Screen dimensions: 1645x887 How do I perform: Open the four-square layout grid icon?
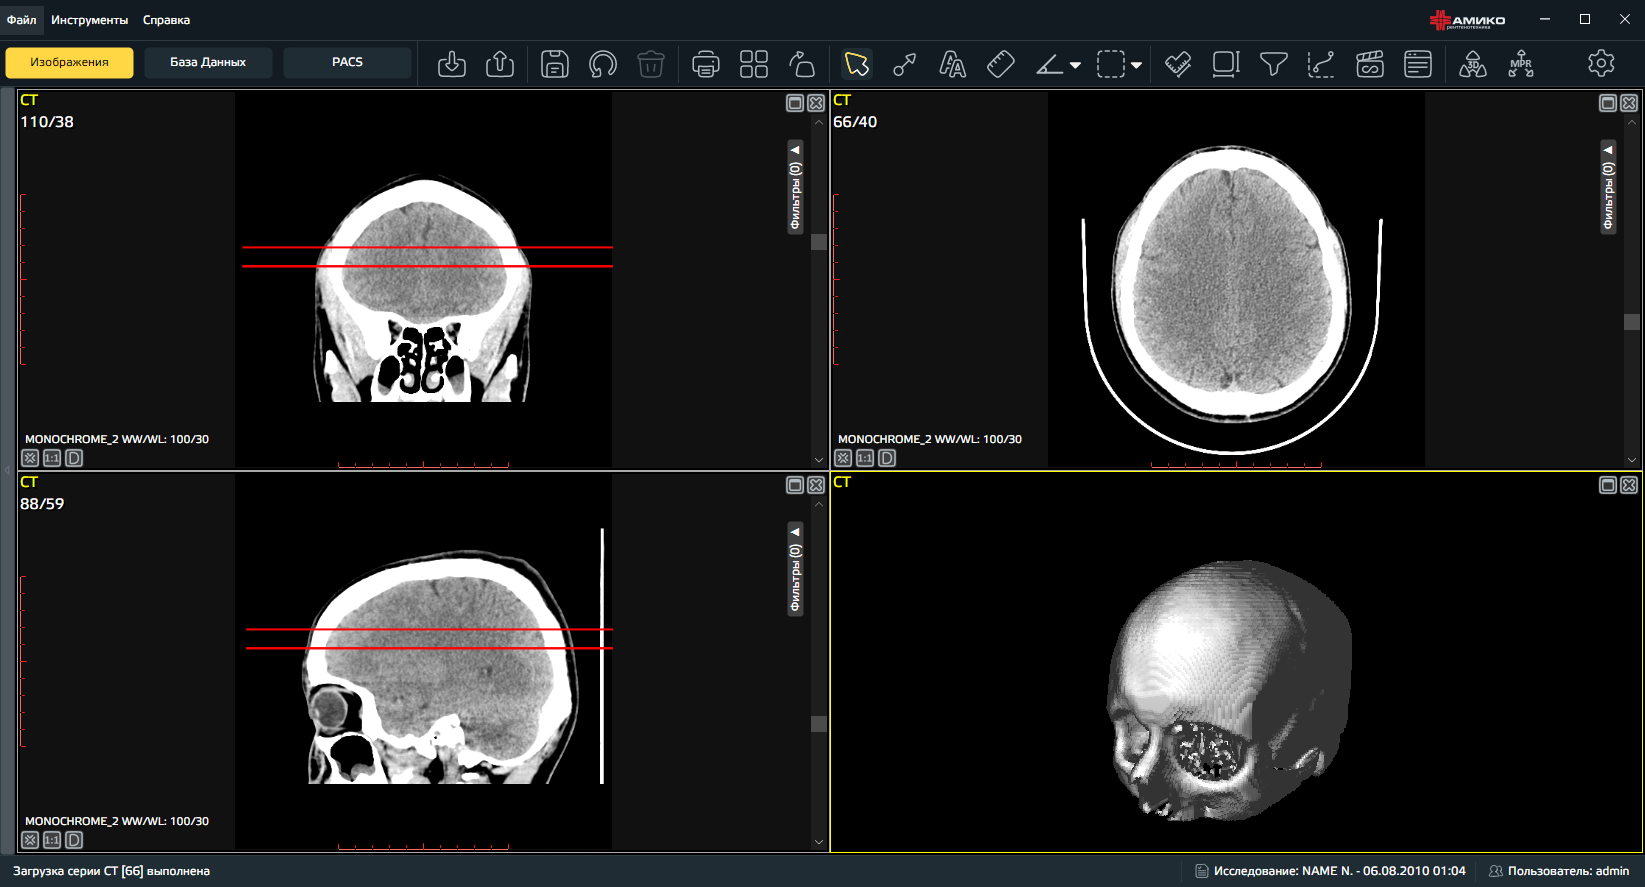coord(754,64)
